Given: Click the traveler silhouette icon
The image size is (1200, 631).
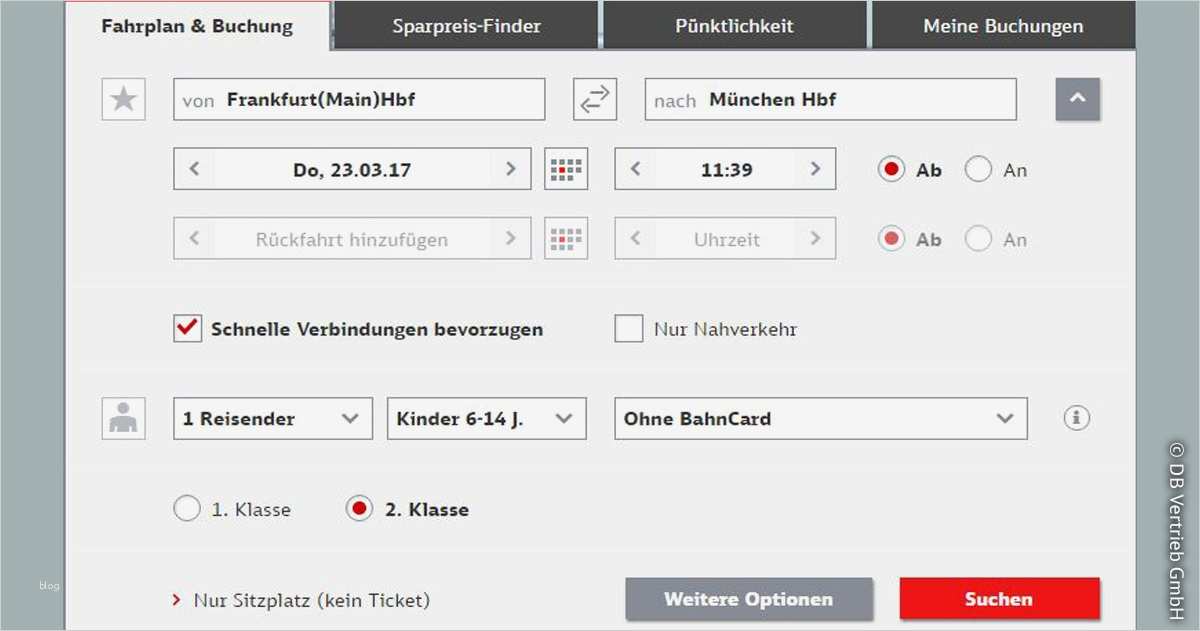Looking at the screenshot, I should click(124, 418).
